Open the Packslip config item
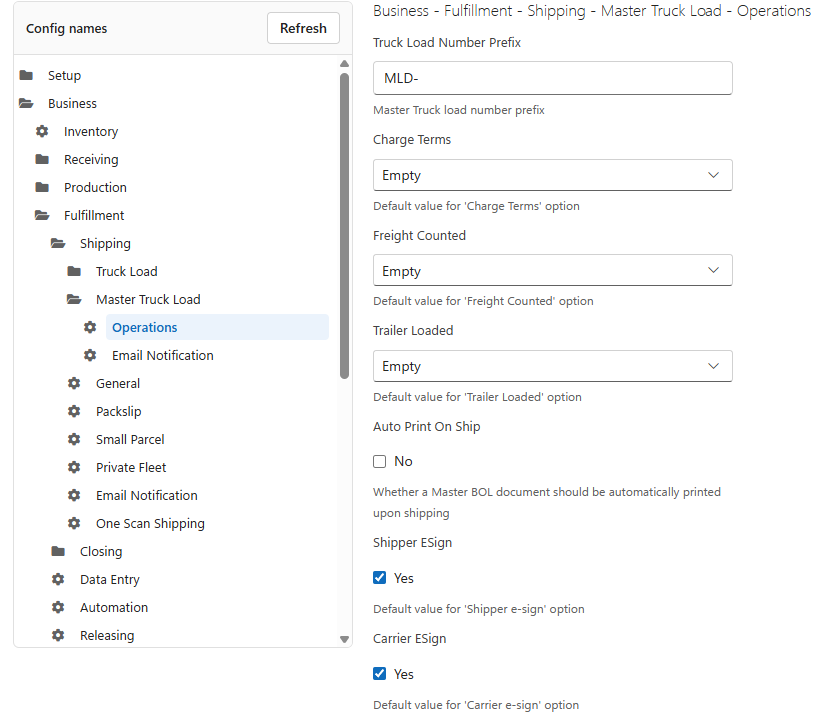 118,411
